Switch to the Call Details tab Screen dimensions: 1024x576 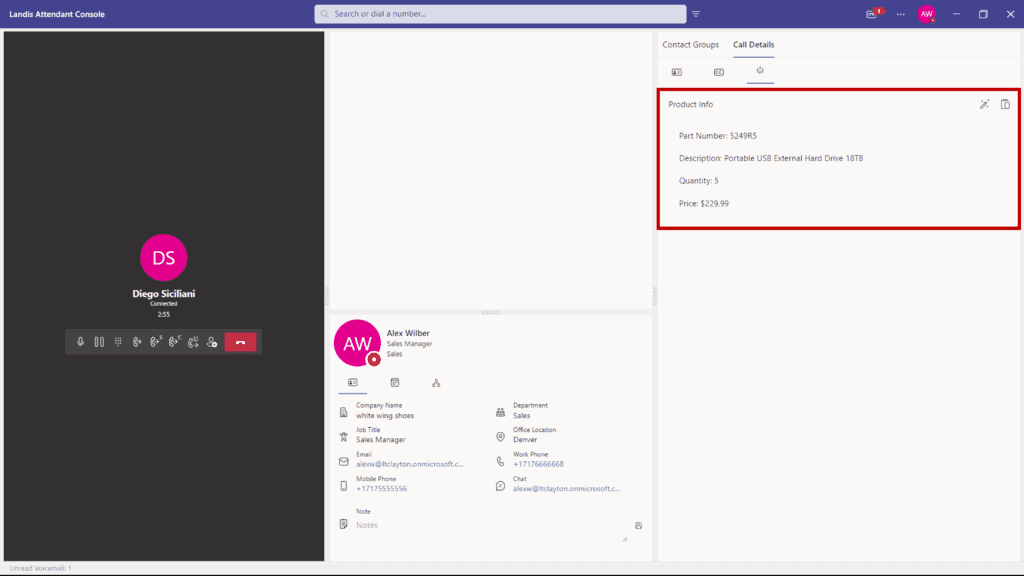[x=753, y=45]
